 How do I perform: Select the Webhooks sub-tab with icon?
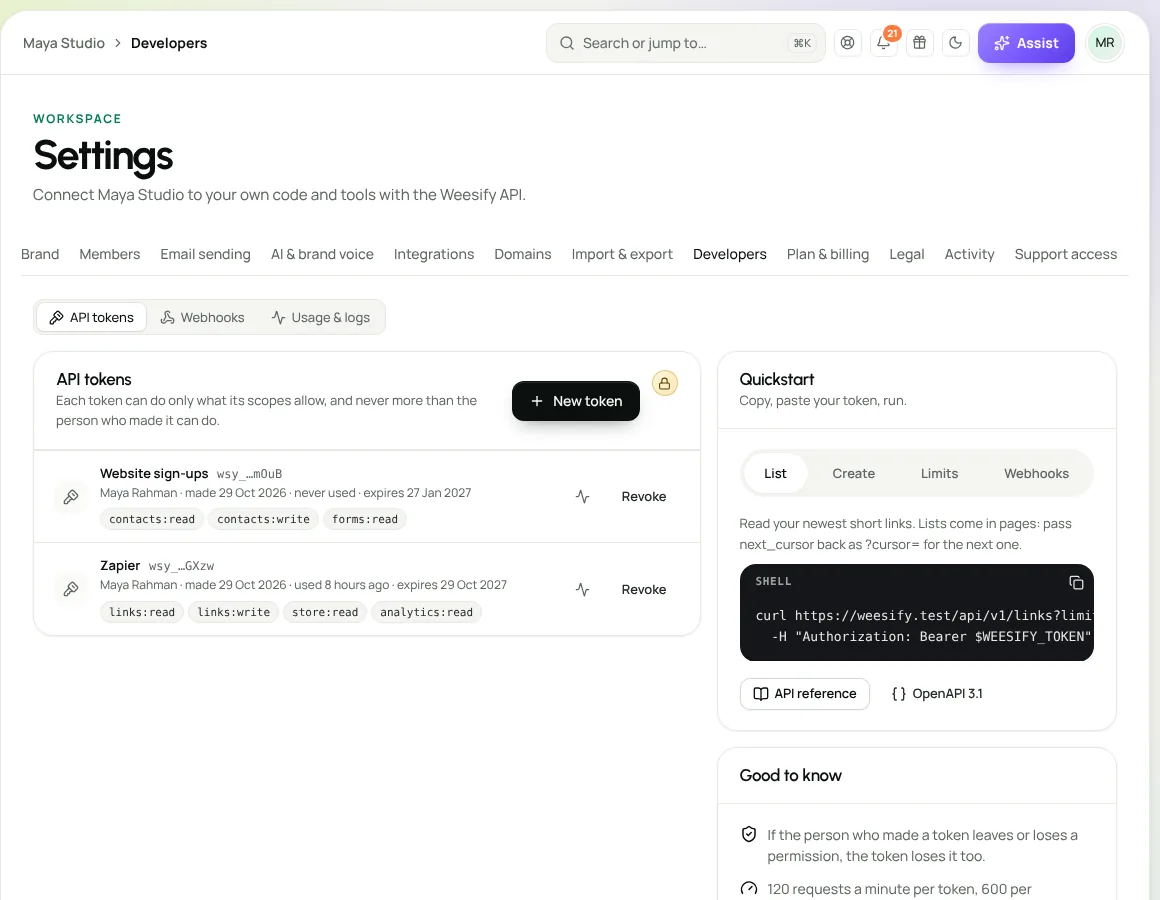click(202, 317)
